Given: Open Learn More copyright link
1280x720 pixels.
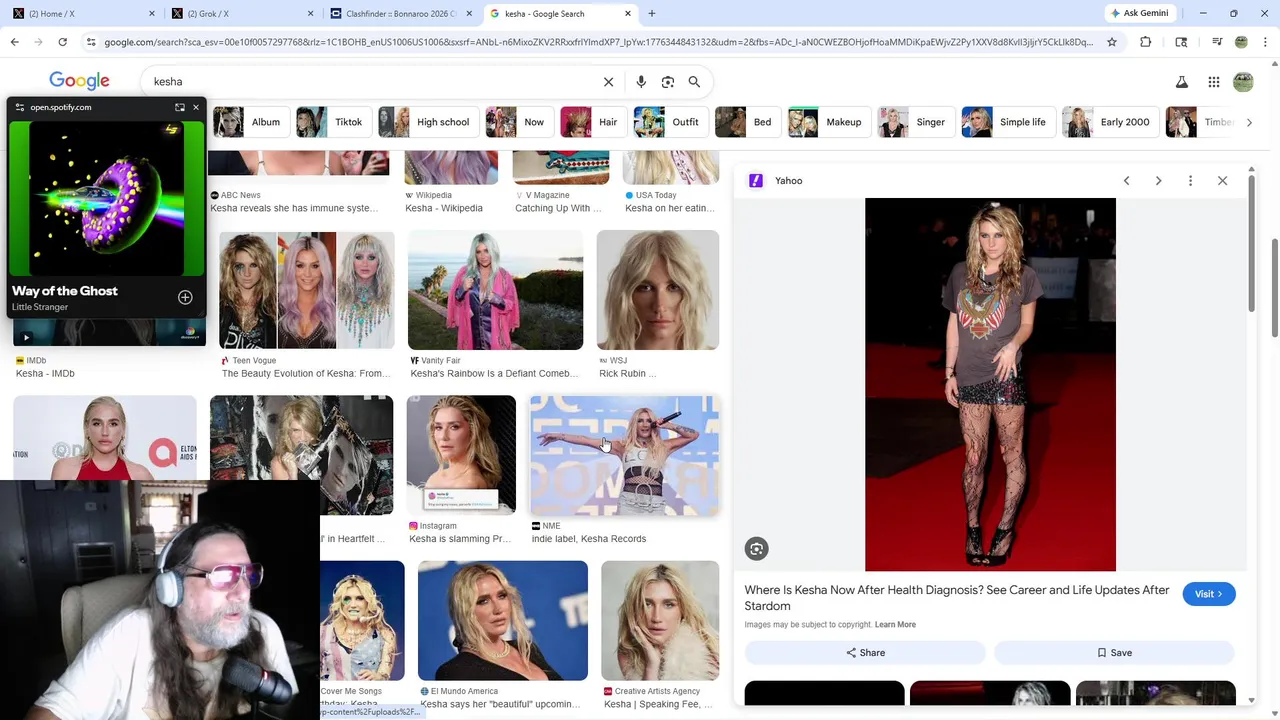Looking at the screenshot, I should (895, 625).
